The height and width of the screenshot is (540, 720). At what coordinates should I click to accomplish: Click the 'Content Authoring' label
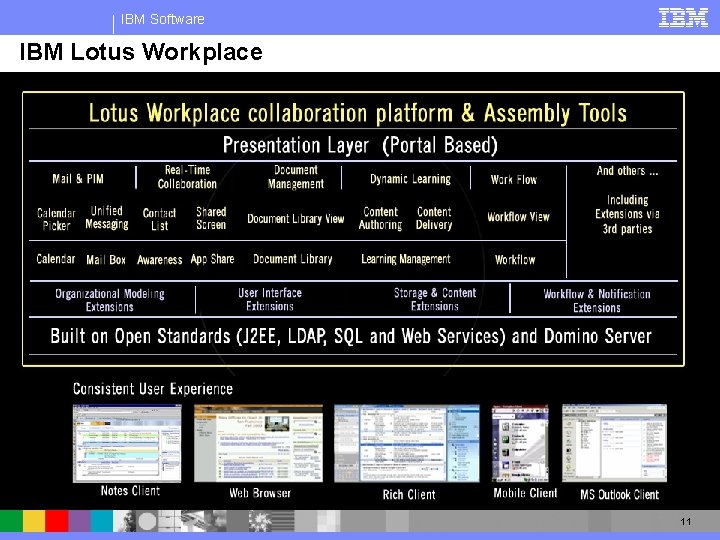[380, 218]
